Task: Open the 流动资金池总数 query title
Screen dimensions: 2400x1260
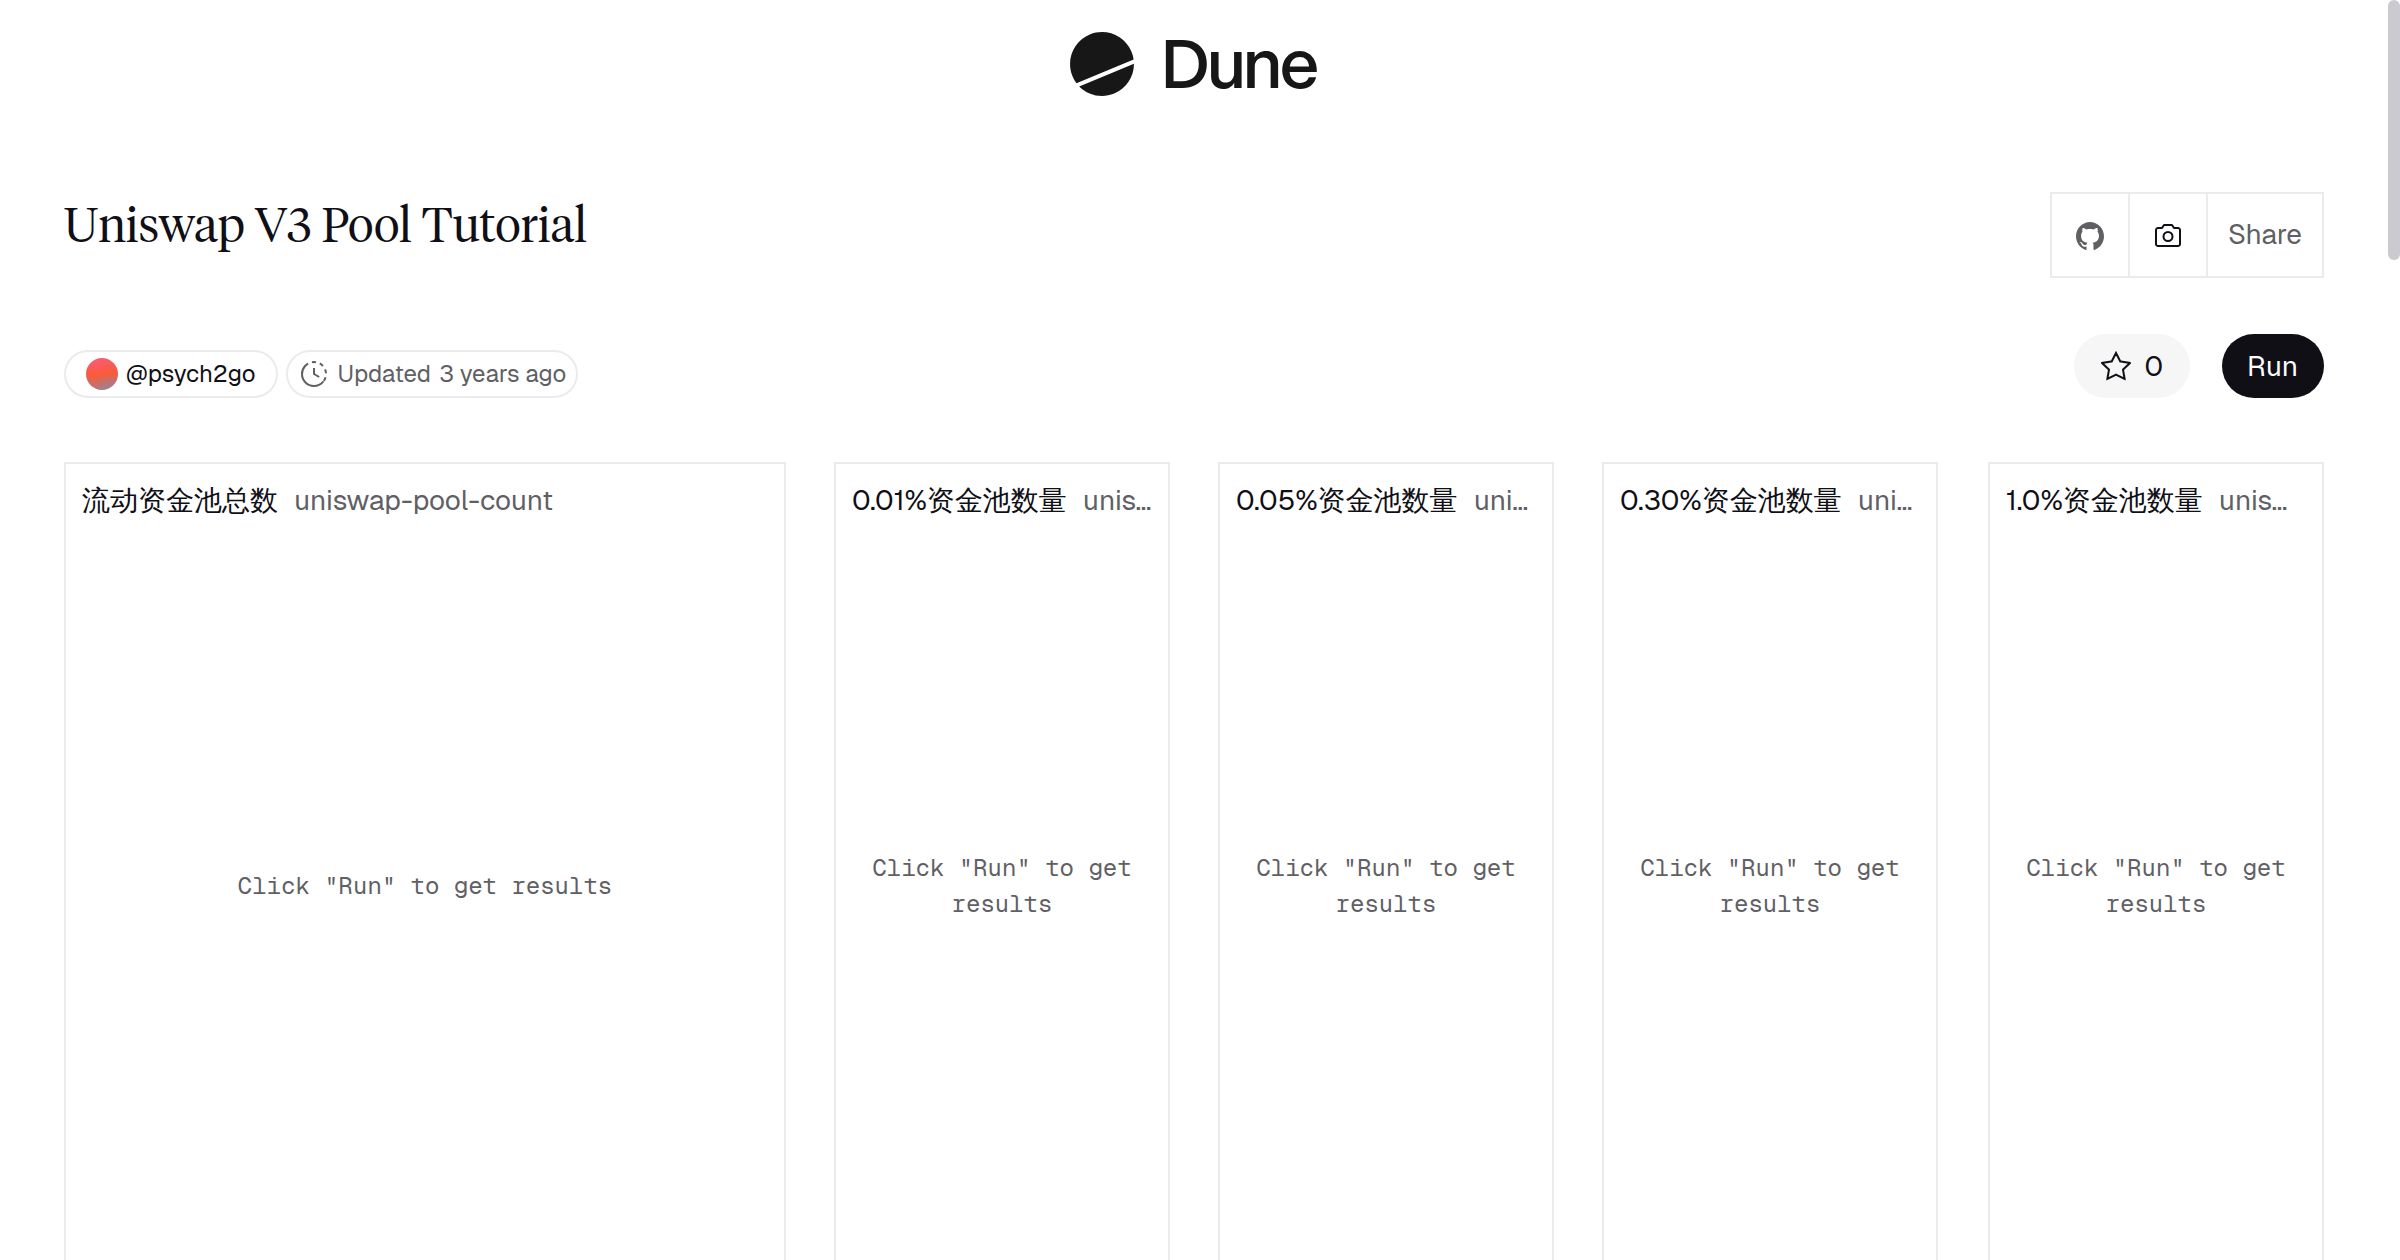Action: click(x=179, y=501)
